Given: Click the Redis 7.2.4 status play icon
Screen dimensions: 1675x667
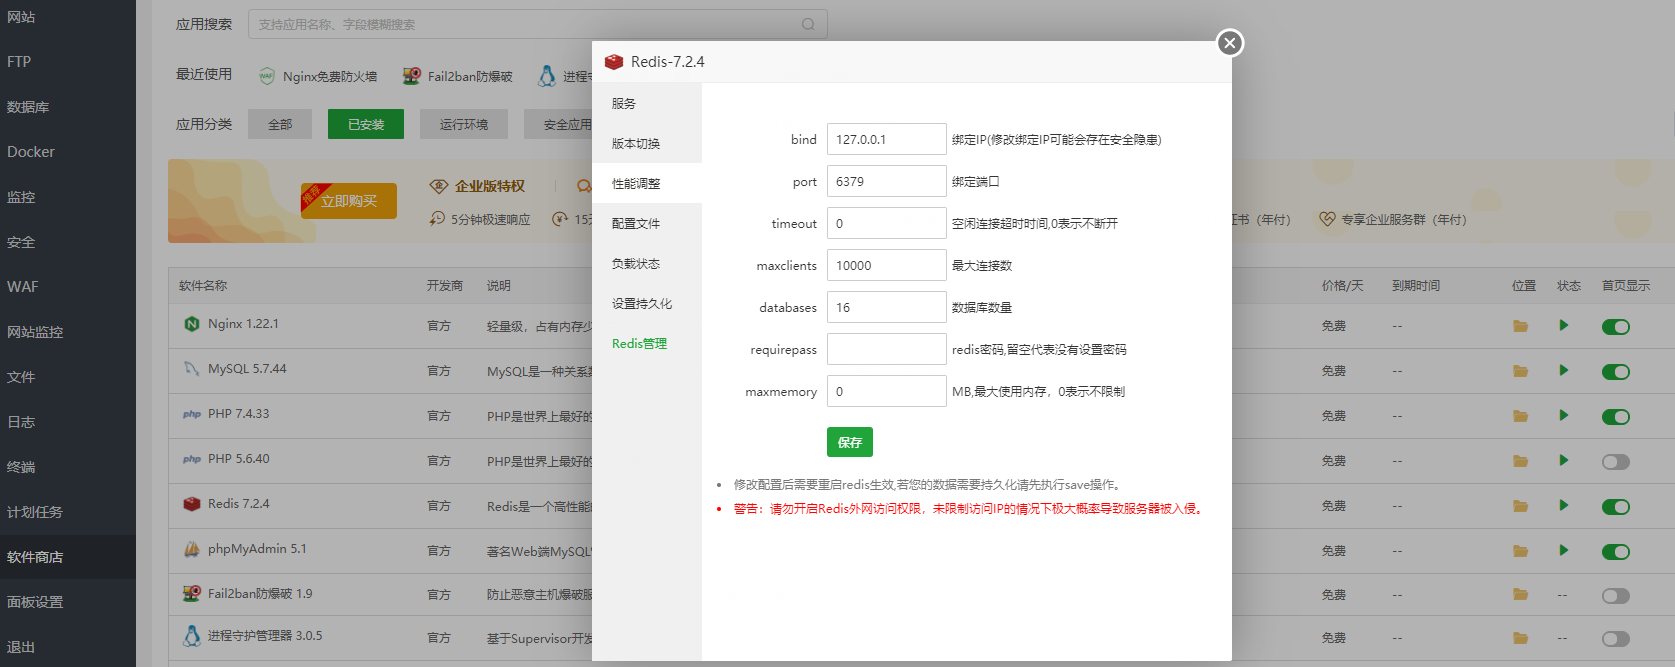Looking at the screenshot, I should pyautogui.click(x=1564, y=505).
